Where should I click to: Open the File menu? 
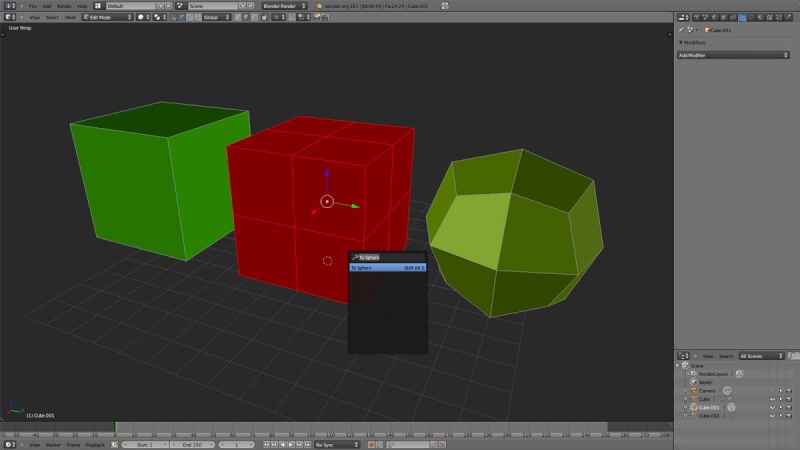pos(33,6)
